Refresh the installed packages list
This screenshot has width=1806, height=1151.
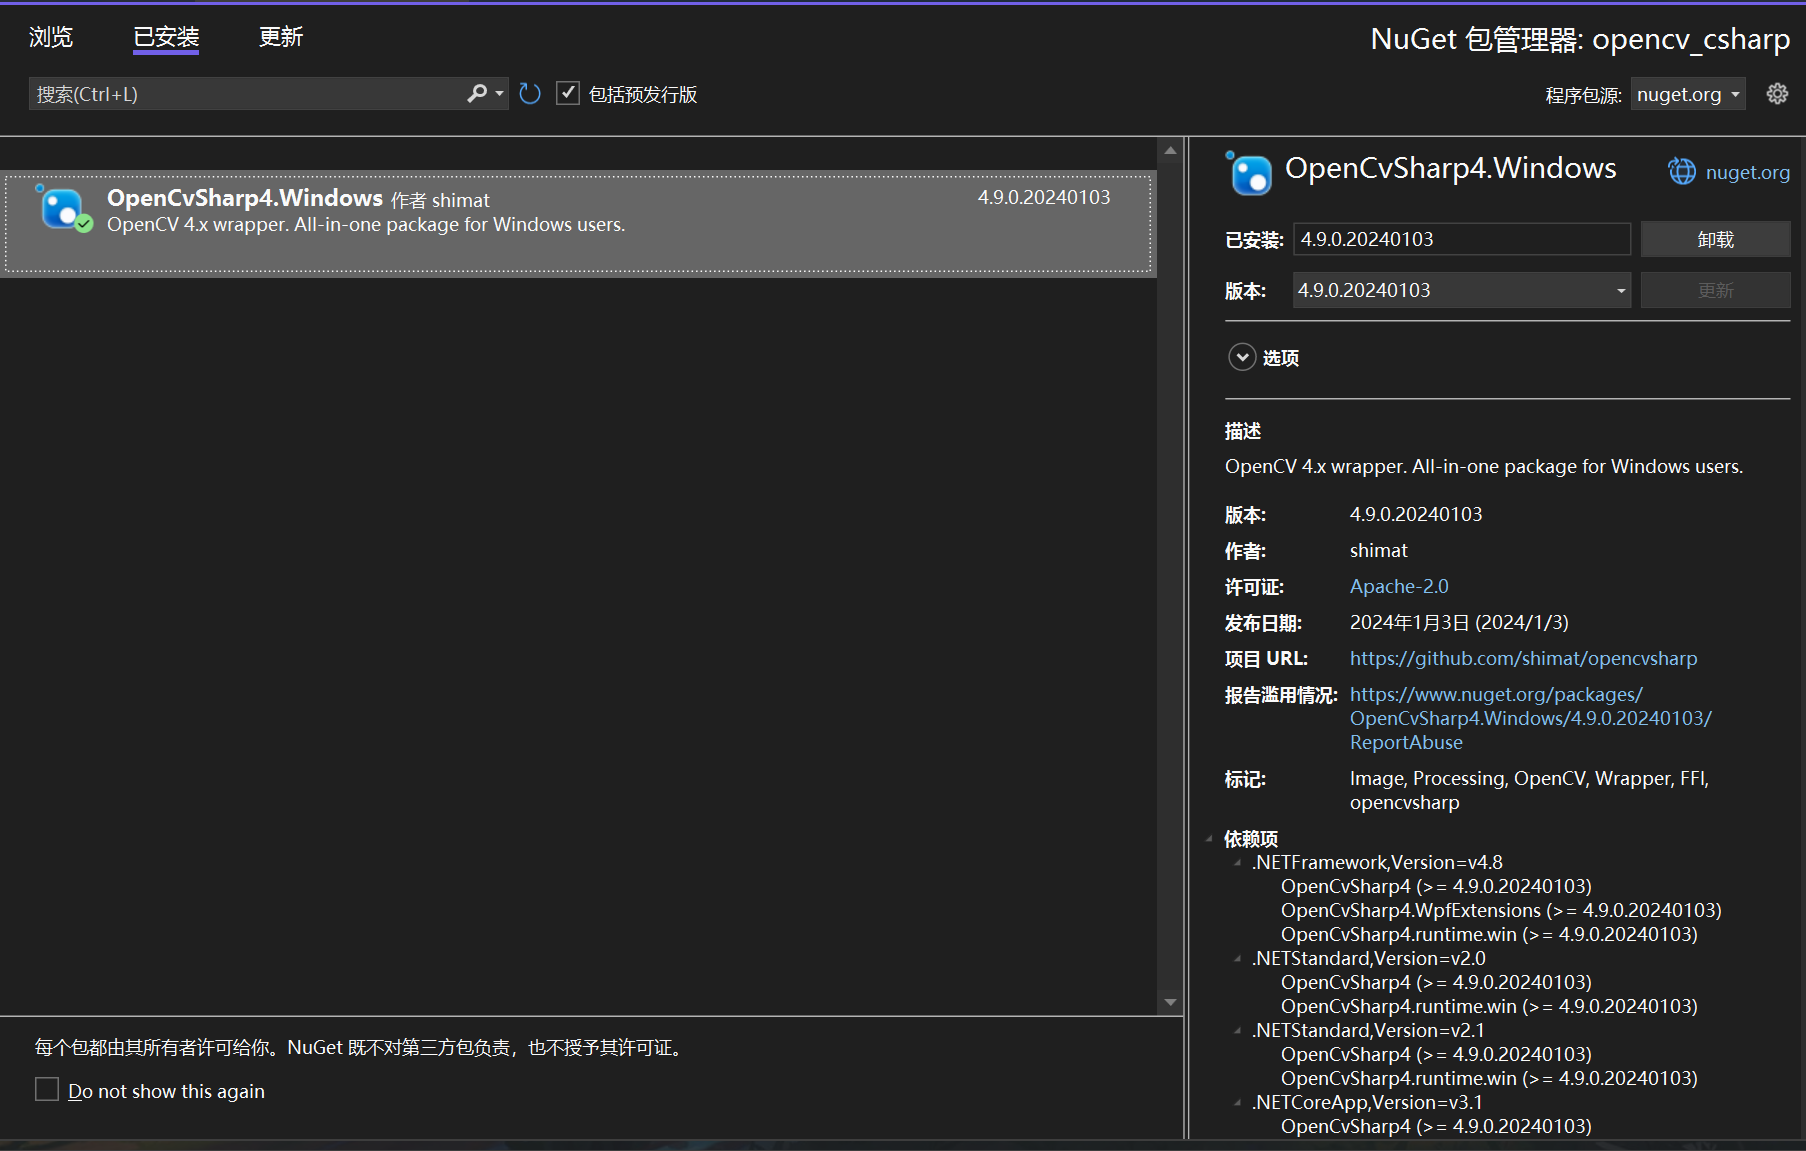pyautogui.click(x=529, y=93)
